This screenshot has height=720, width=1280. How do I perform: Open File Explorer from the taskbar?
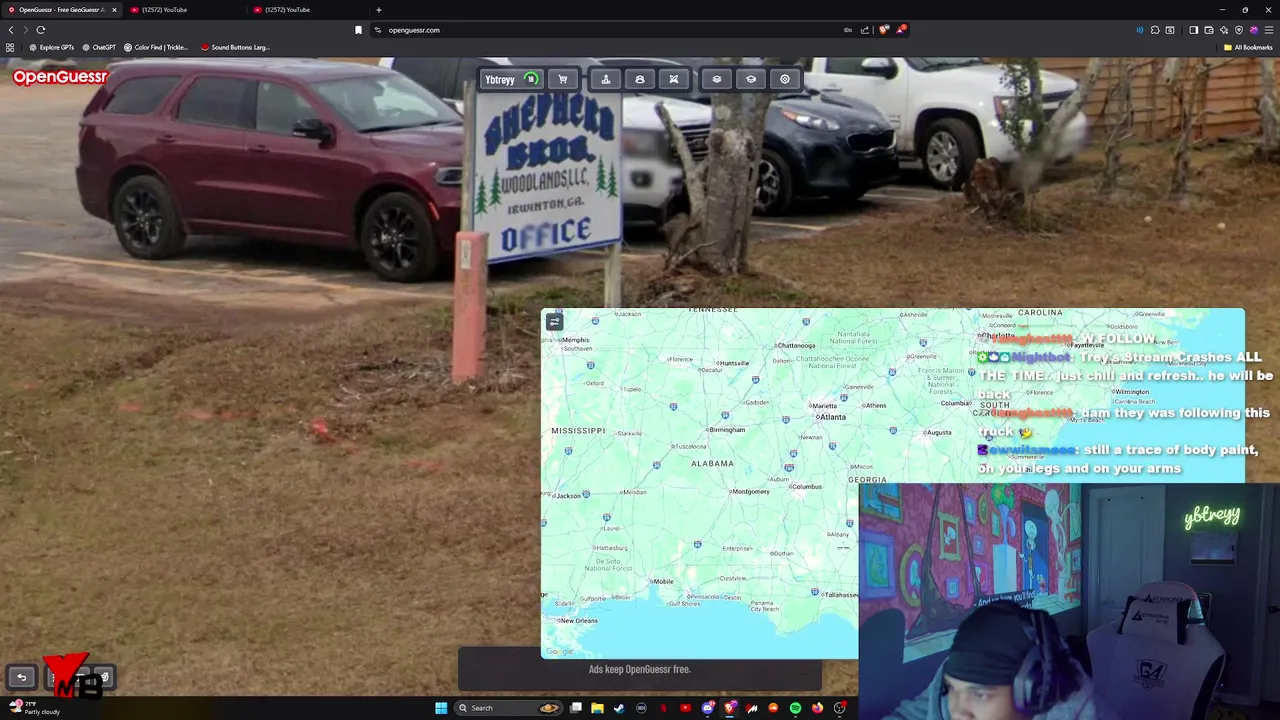pos(598,708)
